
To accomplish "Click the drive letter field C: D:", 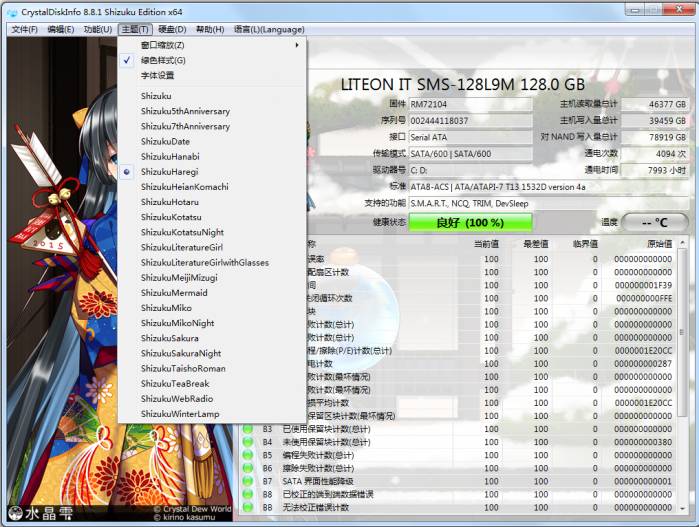I will click(470, 170).
